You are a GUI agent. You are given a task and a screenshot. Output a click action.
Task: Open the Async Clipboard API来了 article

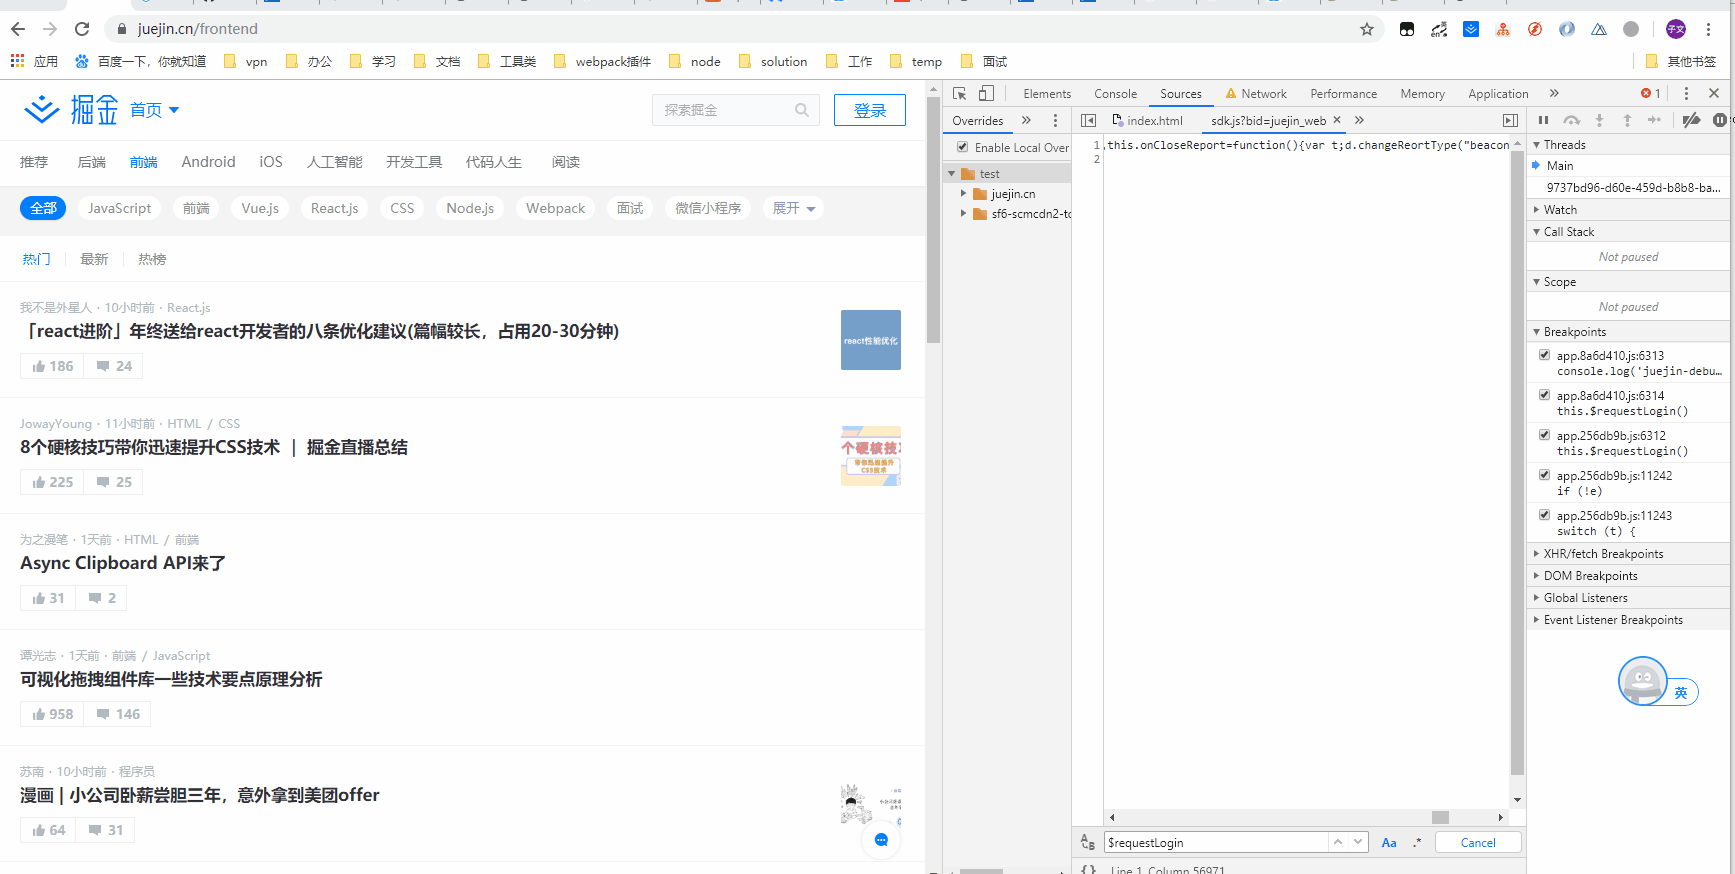pos(123,563)
